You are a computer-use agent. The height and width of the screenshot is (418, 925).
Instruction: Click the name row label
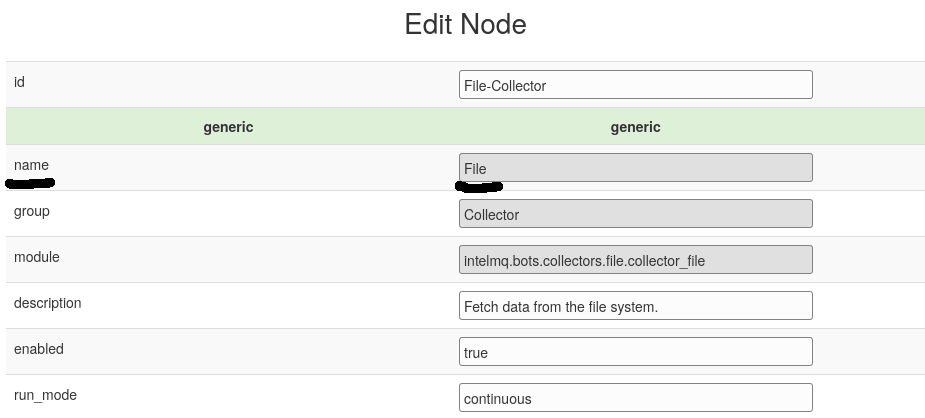(x=31, y=165)
